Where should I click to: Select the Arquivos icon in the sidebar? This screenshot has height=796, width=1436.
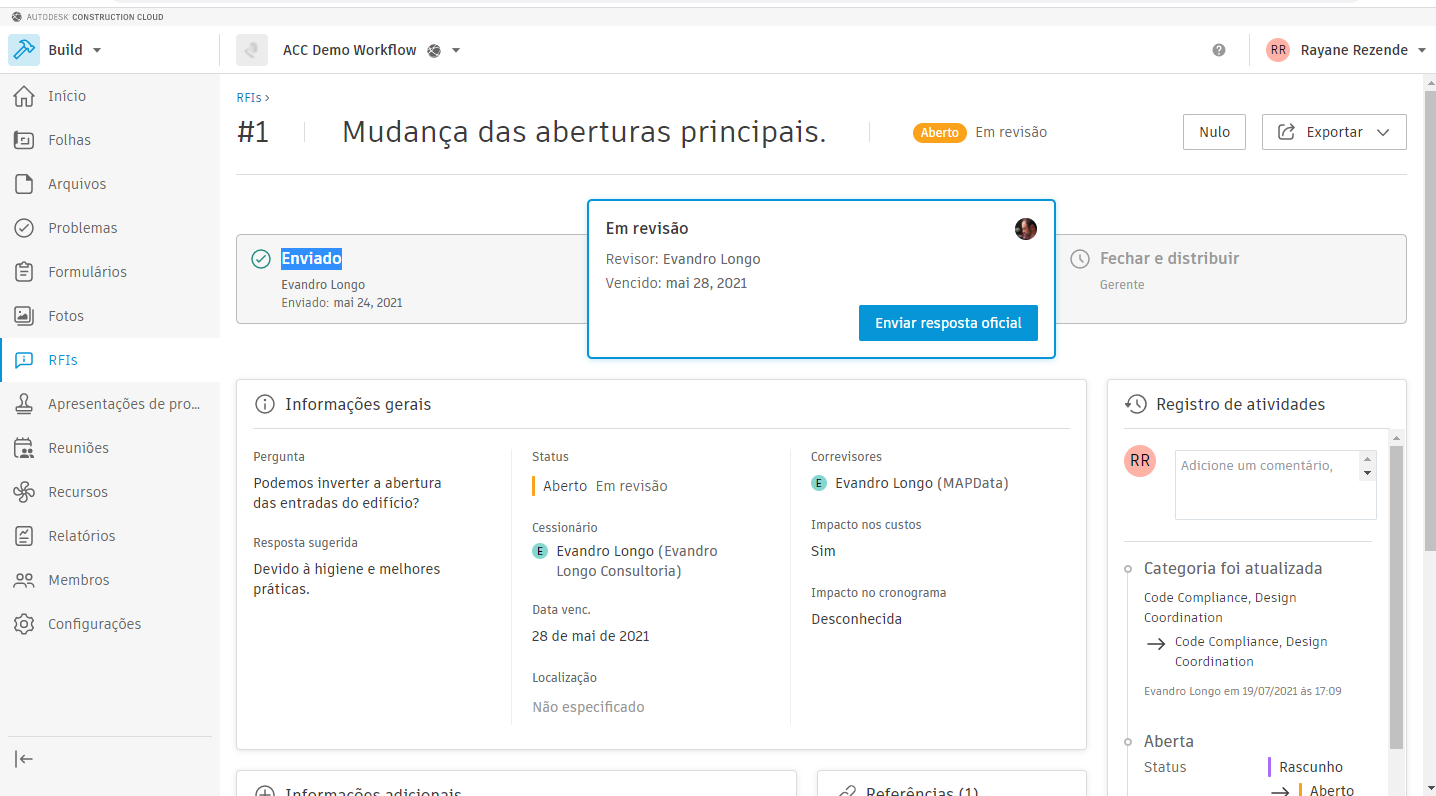[24, 183]
